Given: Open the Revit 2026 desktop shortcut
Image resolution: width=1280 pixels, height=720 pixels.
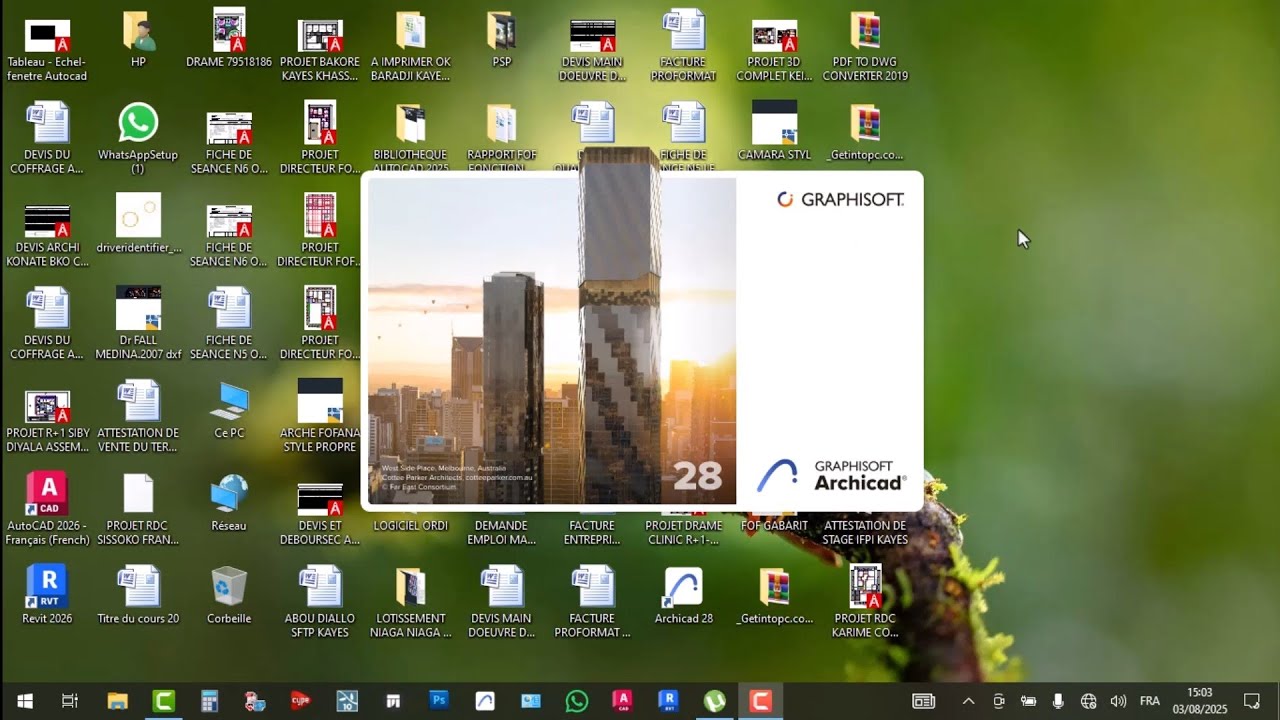Looking at the screenshot, I should 47,595.
